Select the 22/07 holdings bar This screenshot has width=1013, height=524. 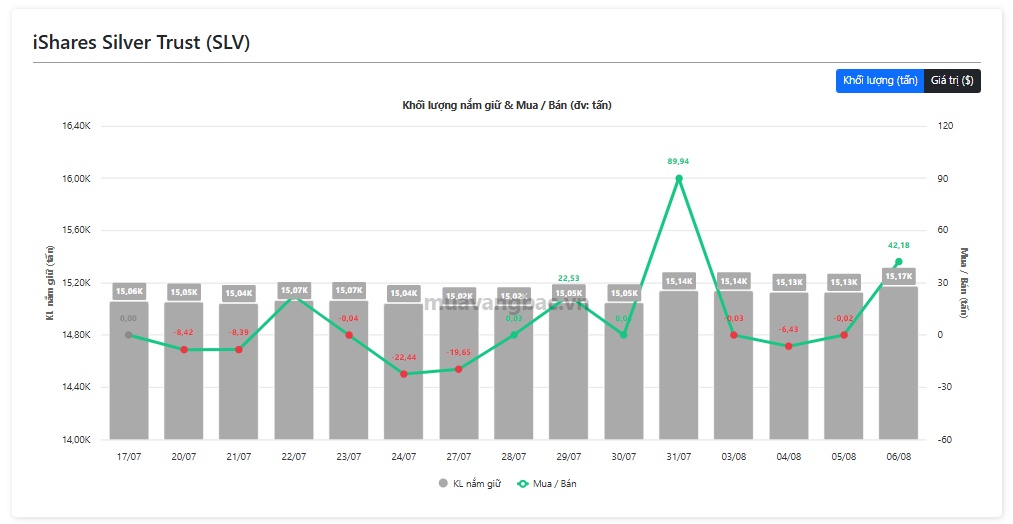click(294, 370)
